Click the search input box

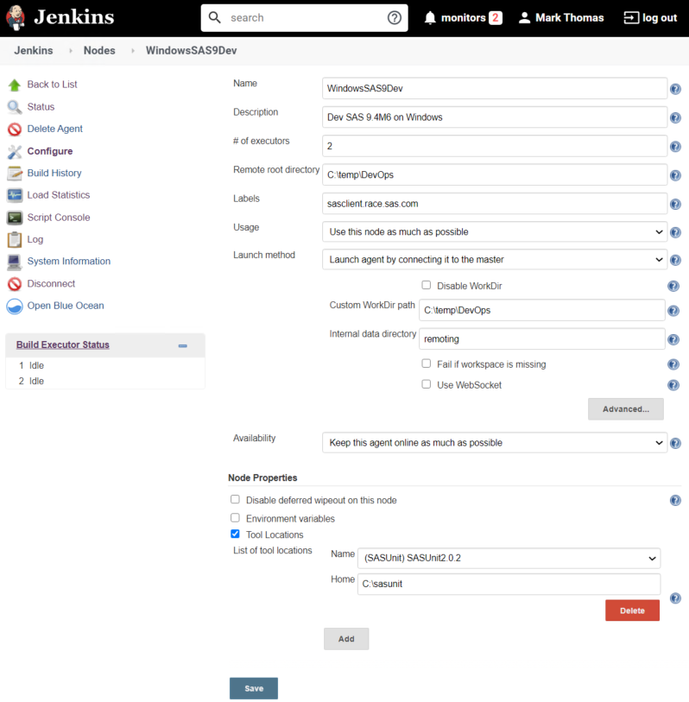tap(304, 18)
